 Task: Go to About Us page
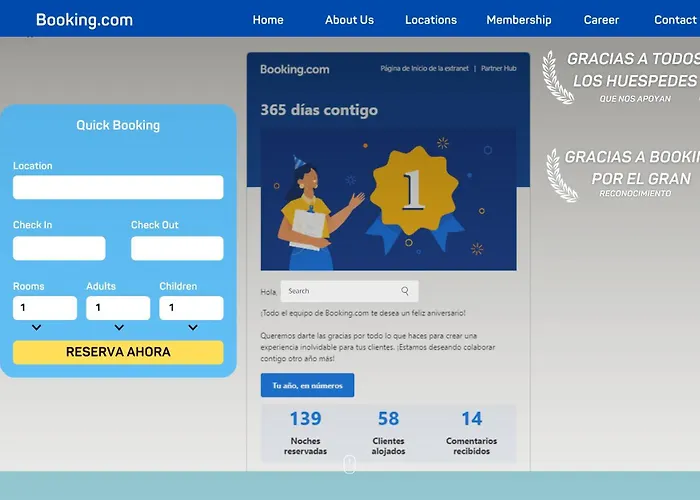tap(349, 20)
